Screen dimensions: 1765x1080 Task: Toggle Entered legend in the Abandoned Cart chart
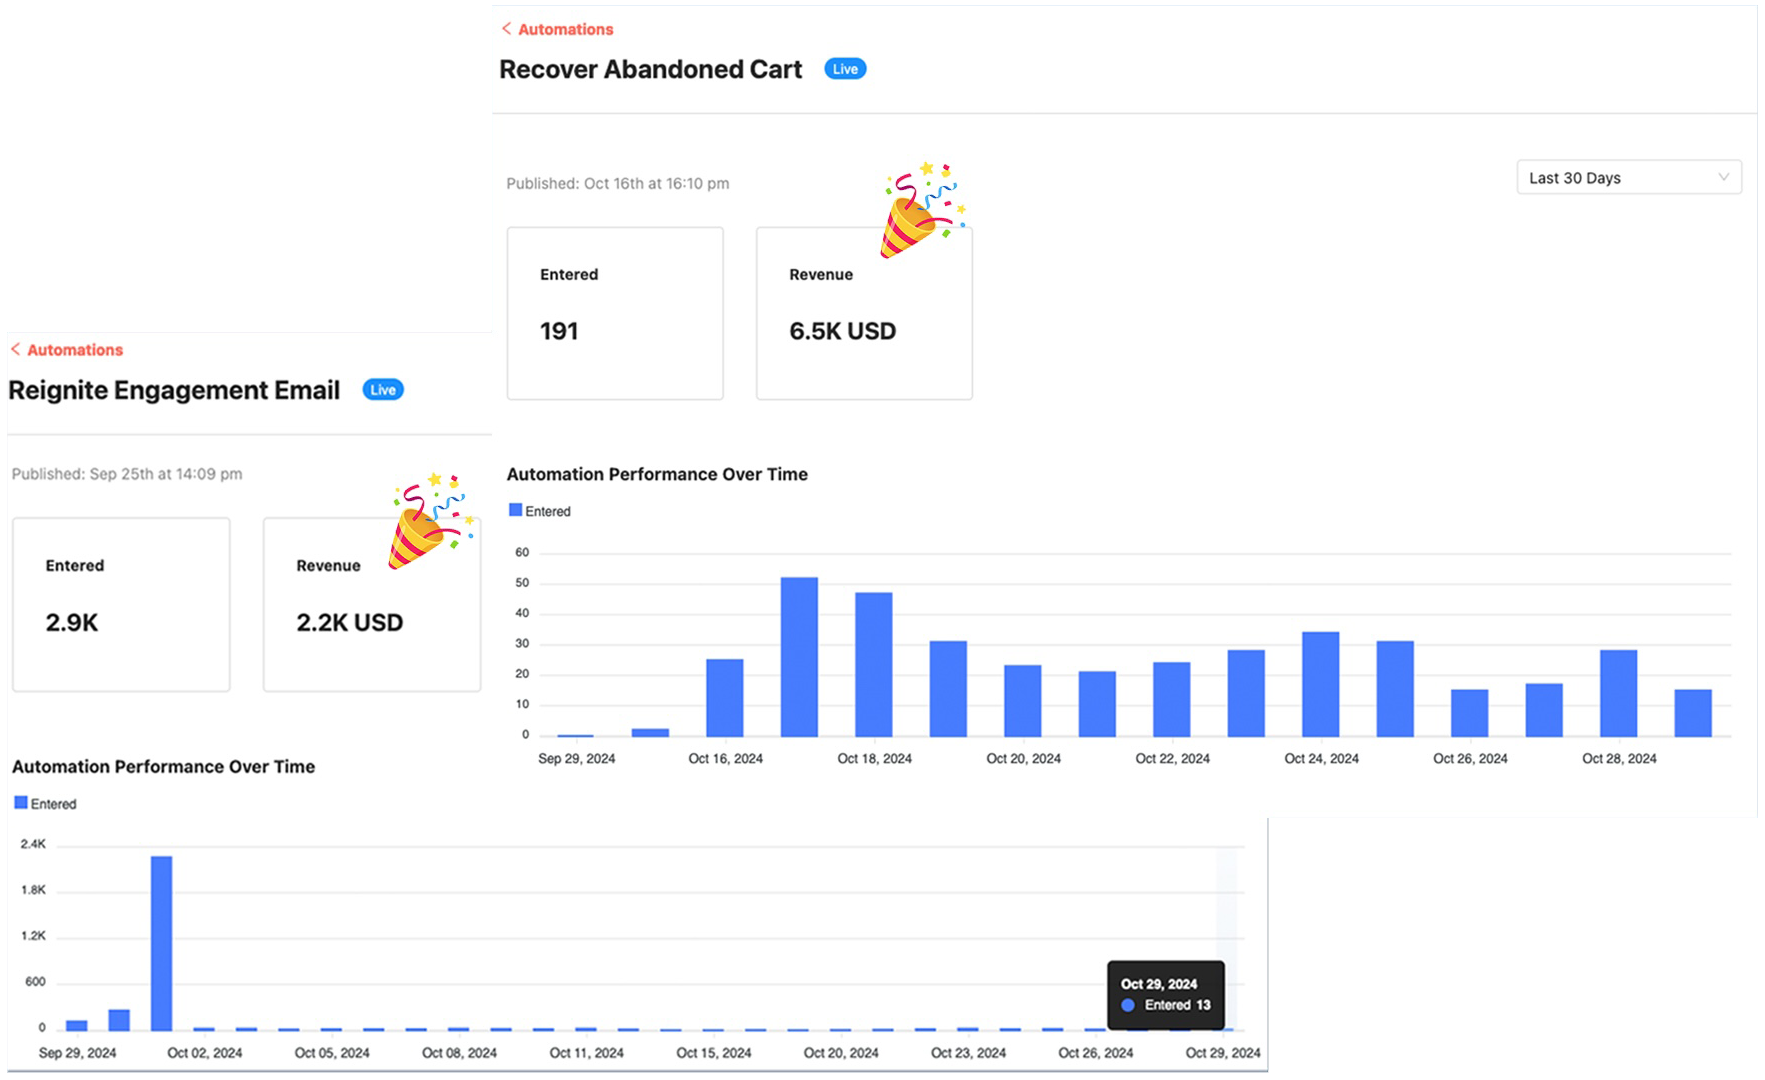tap(540, 511)
